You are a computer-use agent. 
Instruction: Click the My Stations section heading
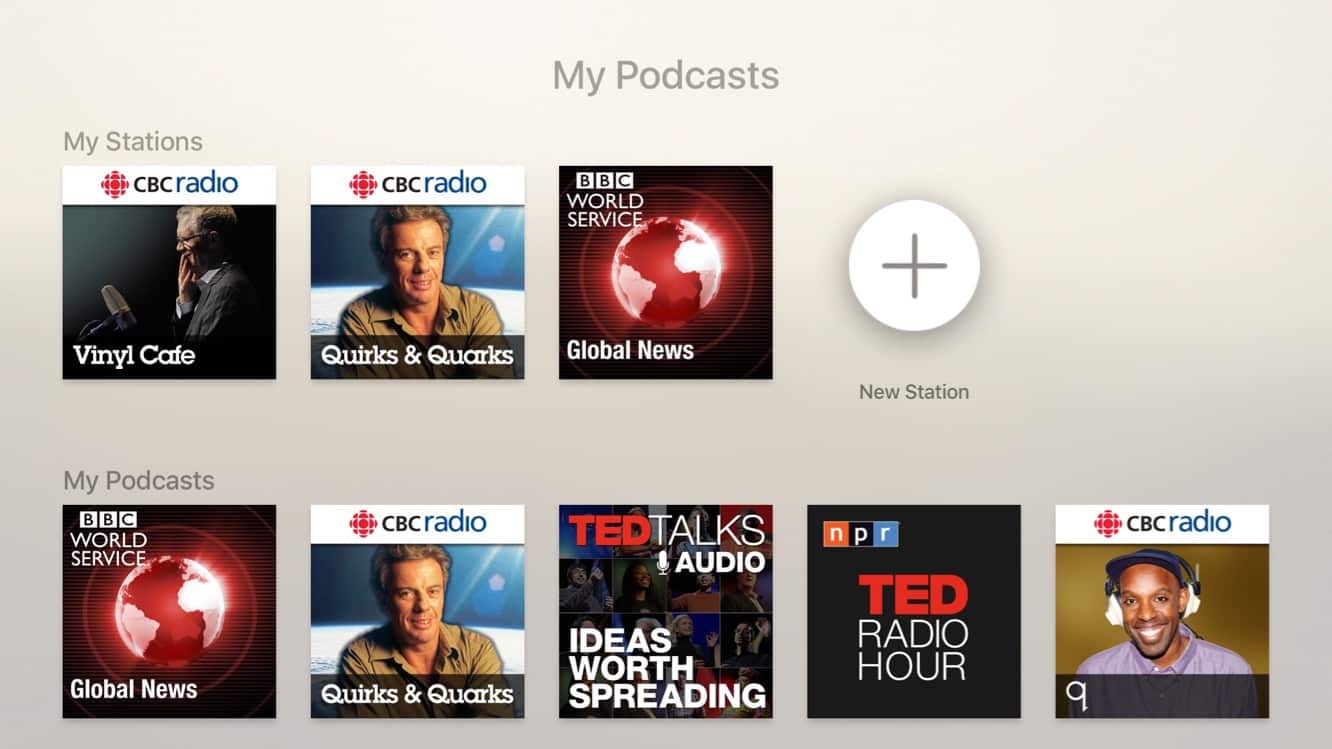point(133,142)
